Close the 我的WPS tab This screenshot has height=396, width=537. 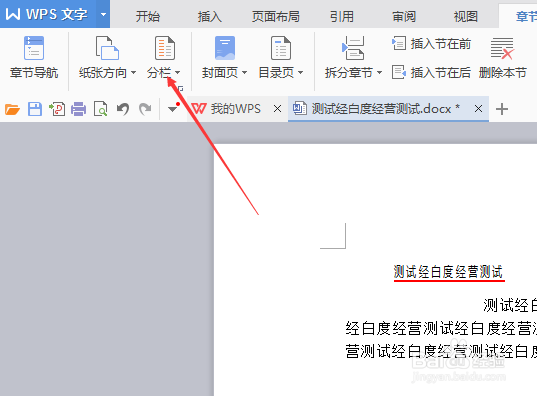point(277,109)
